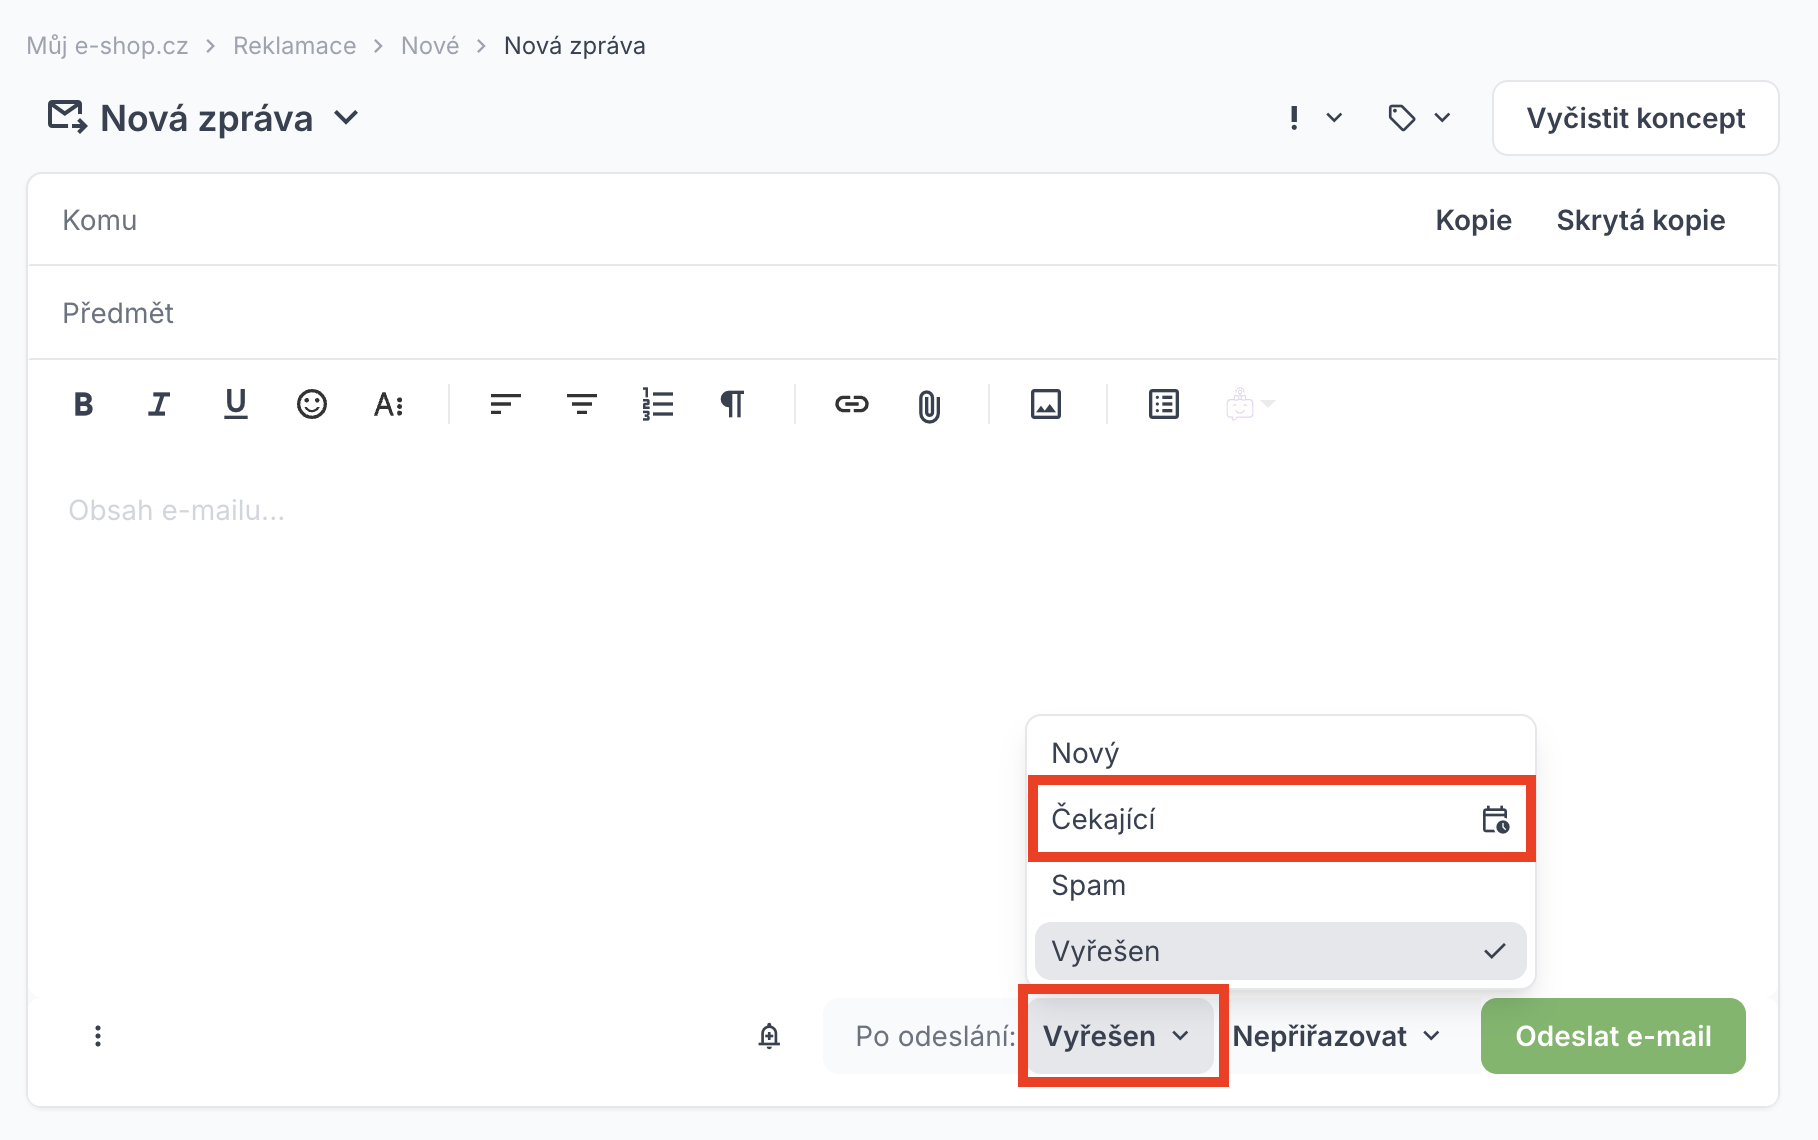The width and height of the screenshot is (1818, 1140).
Task: Focus the Předmět subject field
Action: (x=903, y=313)
